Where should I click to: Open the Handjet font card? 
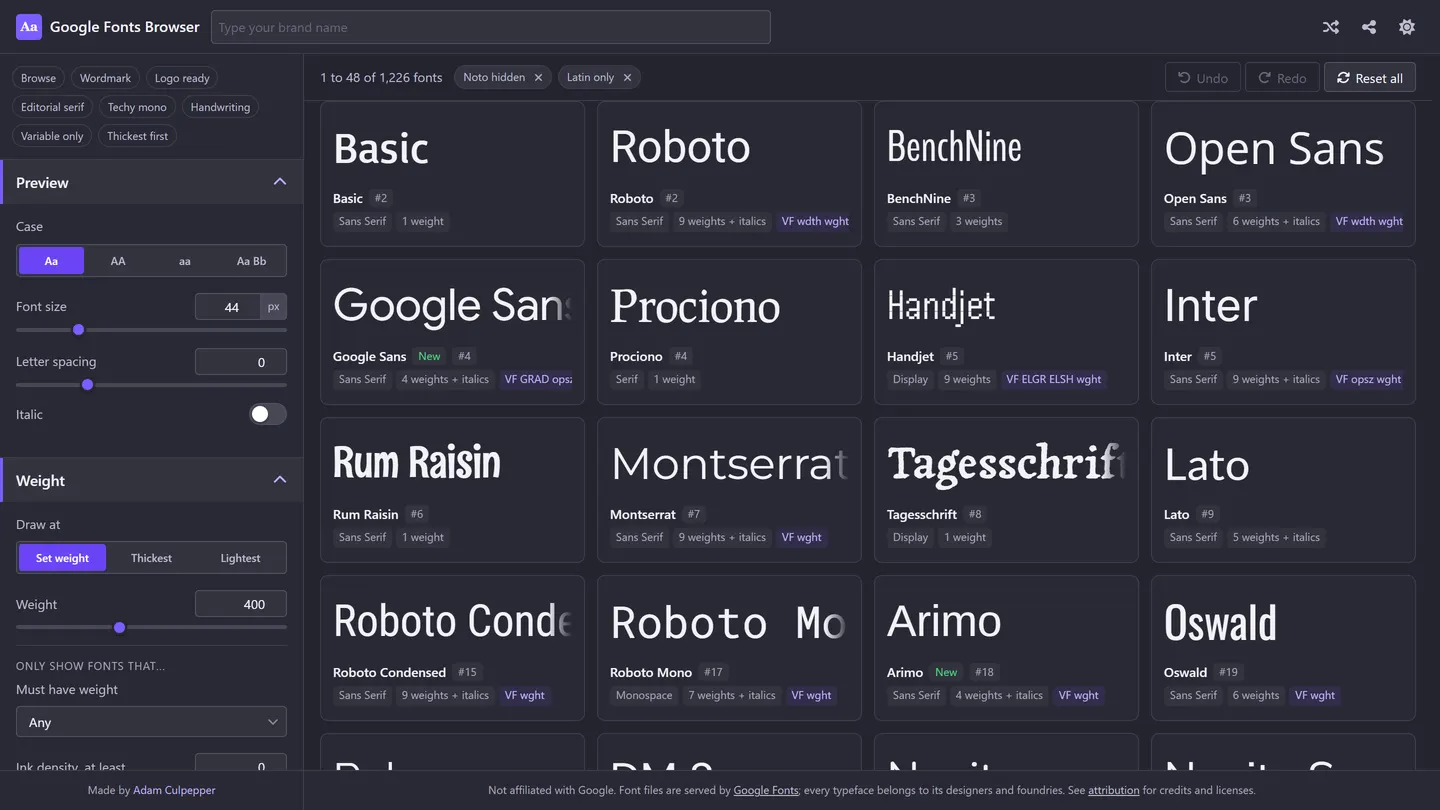1006,332
